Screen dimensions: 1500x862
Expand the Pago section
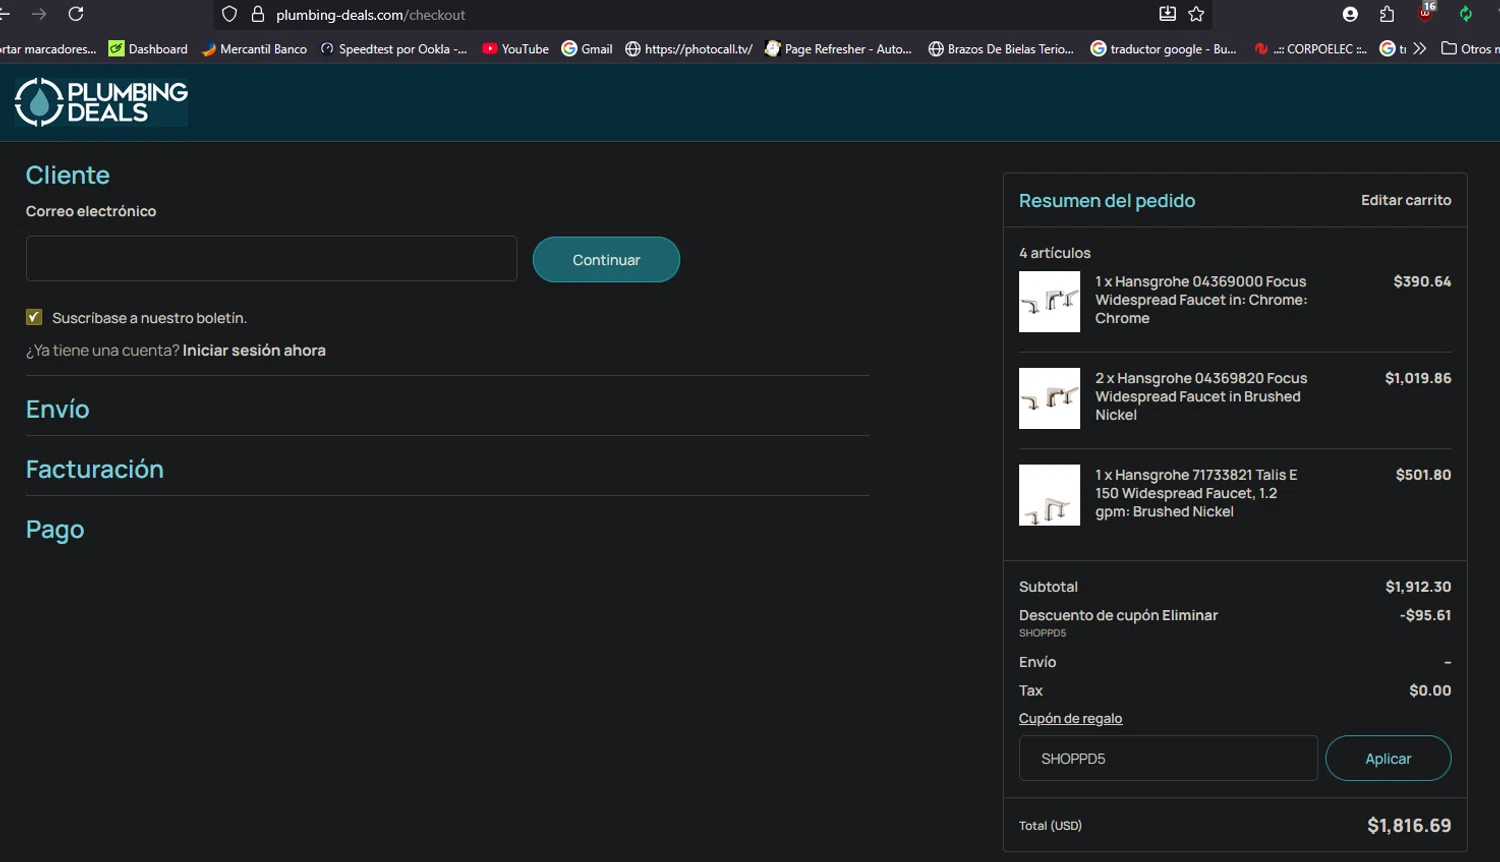(x=55, y=529)
